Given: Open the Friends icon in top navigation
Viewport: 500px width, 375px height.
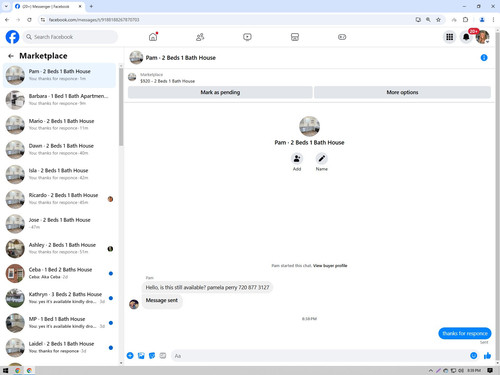Looking at the screenshot, I should point(200,37).
